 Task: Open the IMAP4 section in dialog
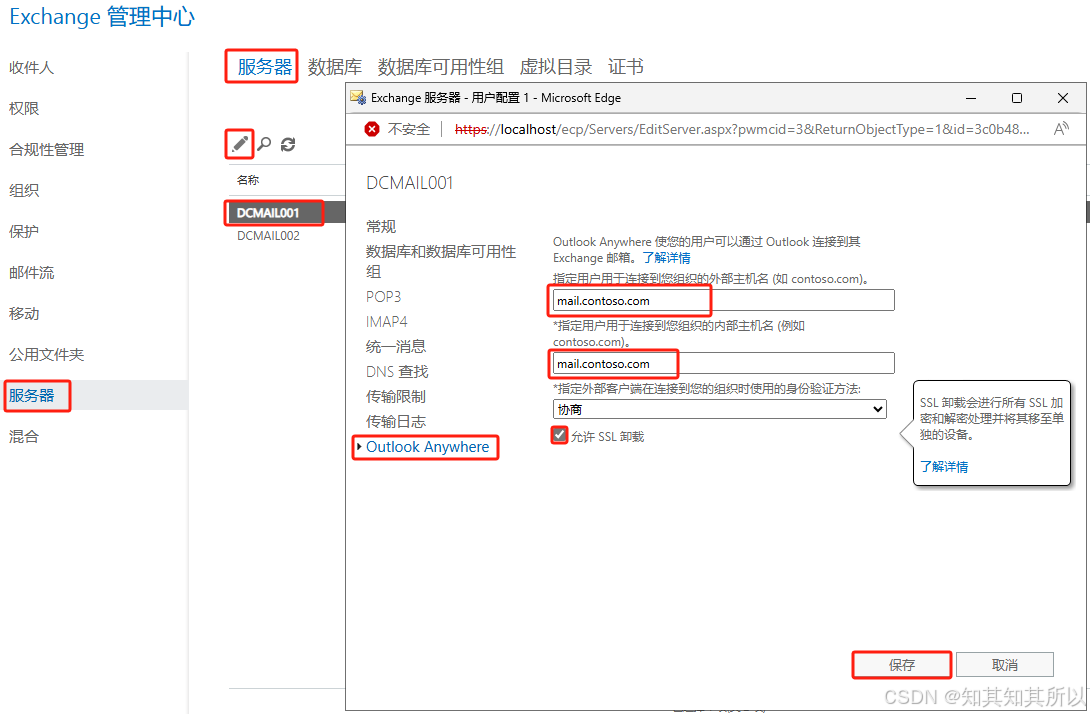pyautogui.click(x=387, y=322)
